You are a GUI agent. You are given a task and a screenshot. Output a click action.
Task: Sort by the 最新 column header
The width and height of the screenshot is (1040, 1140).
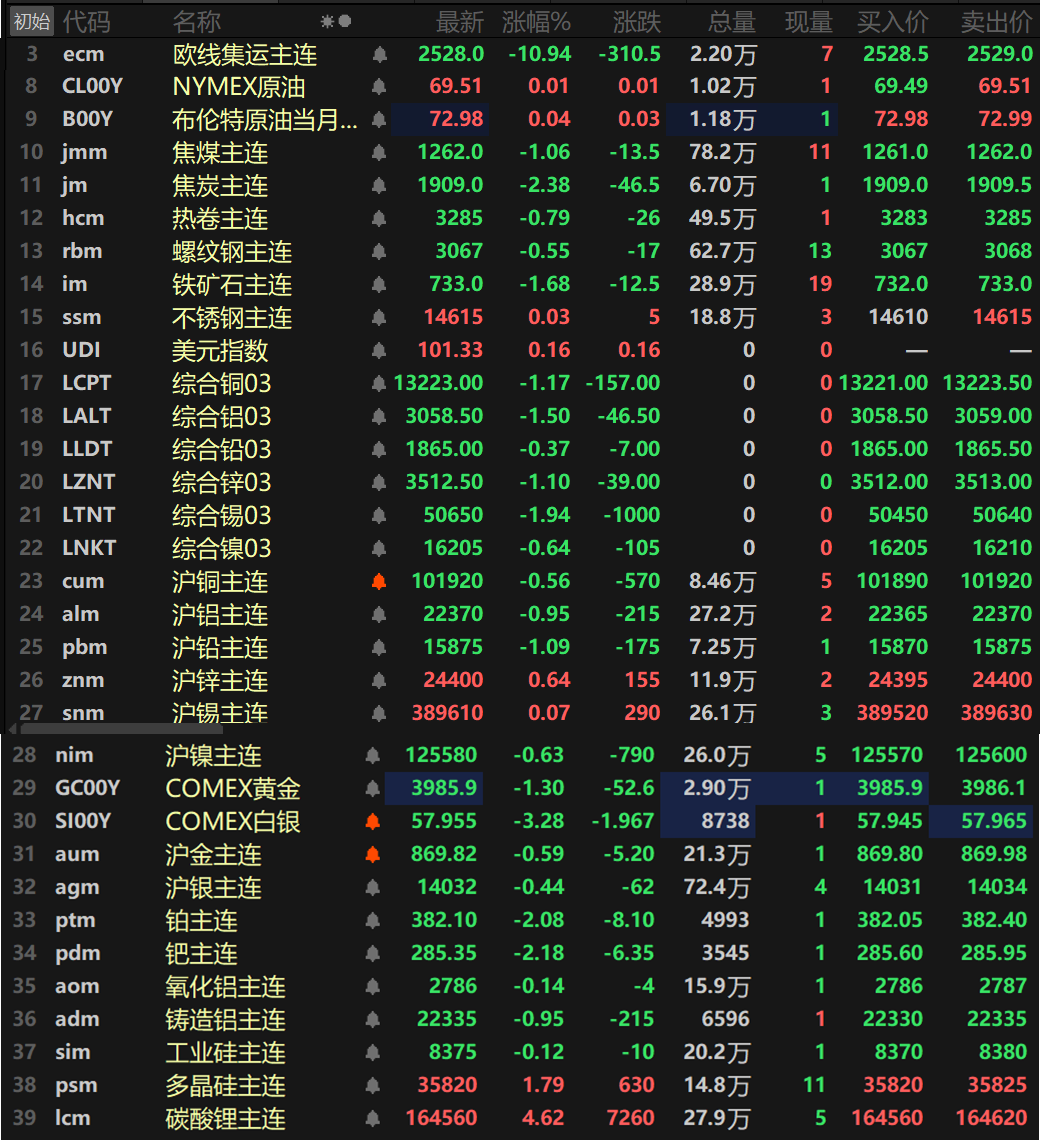tap(460, 23)
